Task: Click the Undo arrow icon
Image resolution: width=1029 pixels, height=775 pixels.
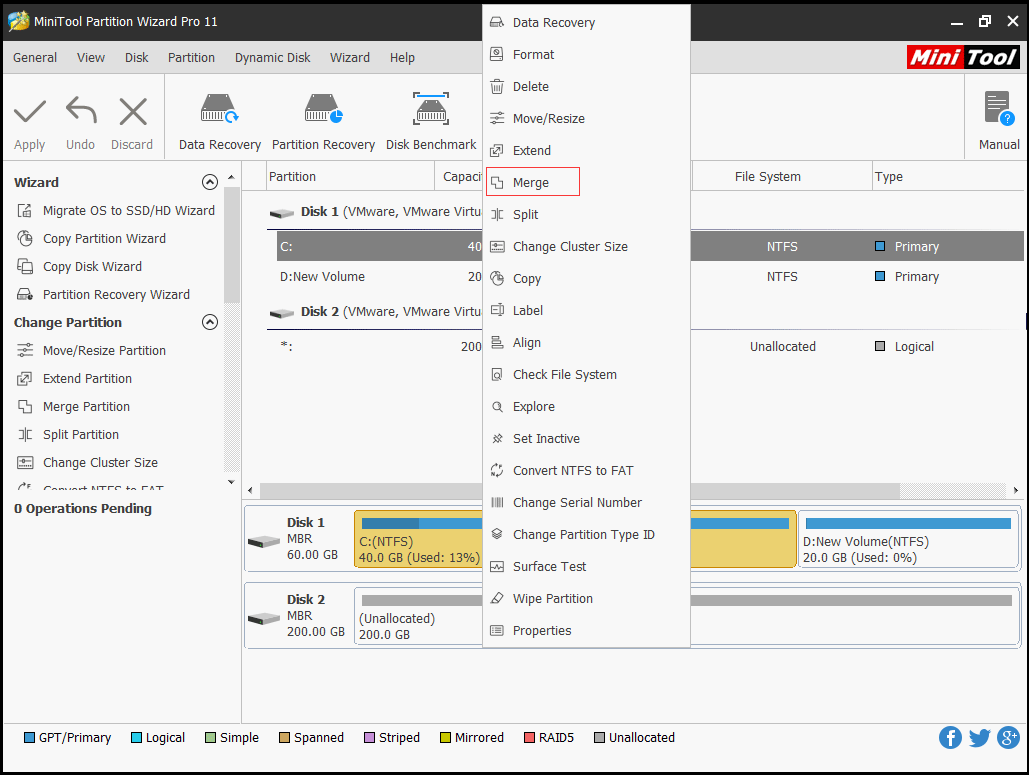Action: [x=81, y=110]
